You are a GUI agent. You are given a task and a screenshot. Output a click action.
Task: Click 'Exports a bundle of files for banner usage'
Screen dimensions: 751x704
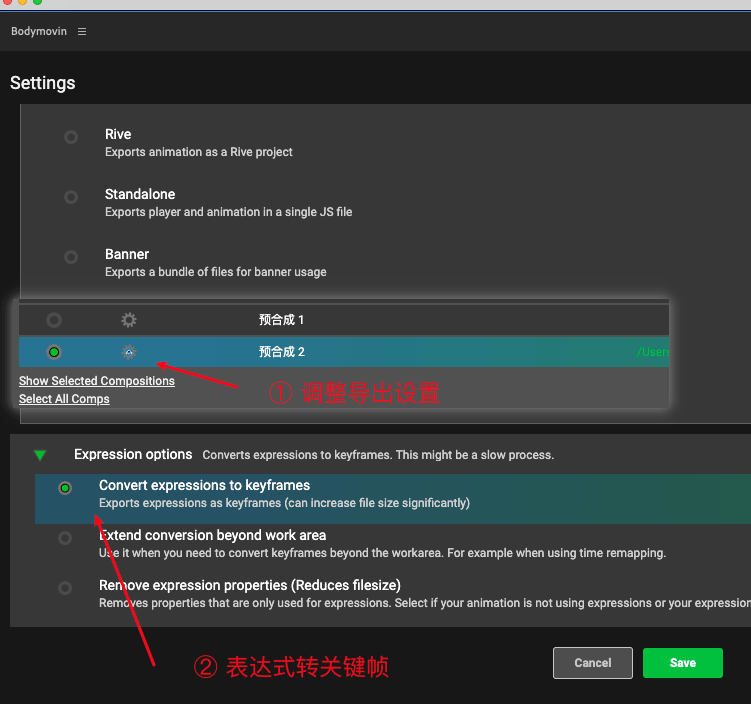pos(216,272)
